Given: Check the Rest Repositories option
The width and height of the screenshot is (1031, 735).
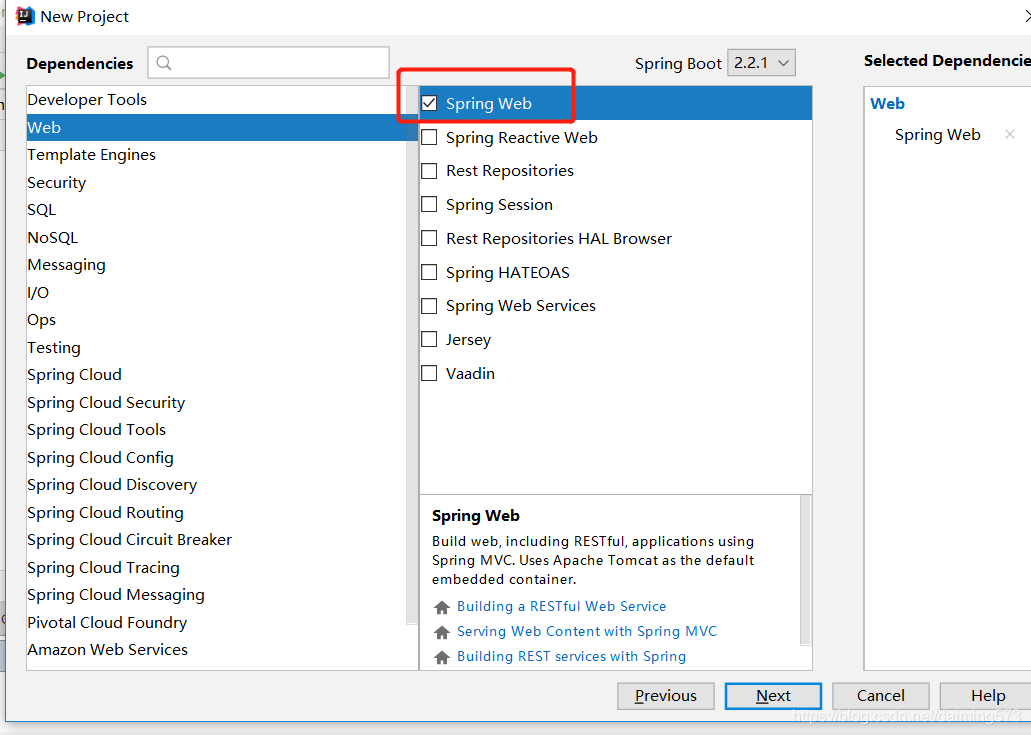Looking at the screenshot, I should point(429,171).
